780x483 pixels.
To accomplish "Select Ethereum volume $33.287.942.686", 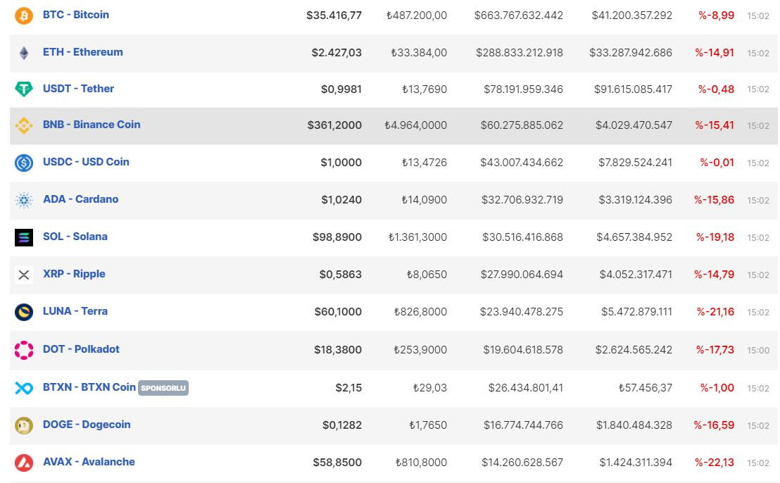I will click(631, 53).
